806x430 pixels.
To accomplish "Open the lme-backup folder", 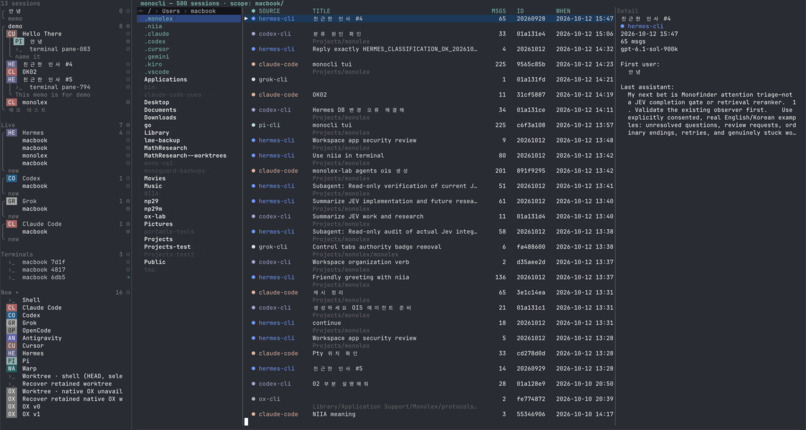I will click(162, 140).
